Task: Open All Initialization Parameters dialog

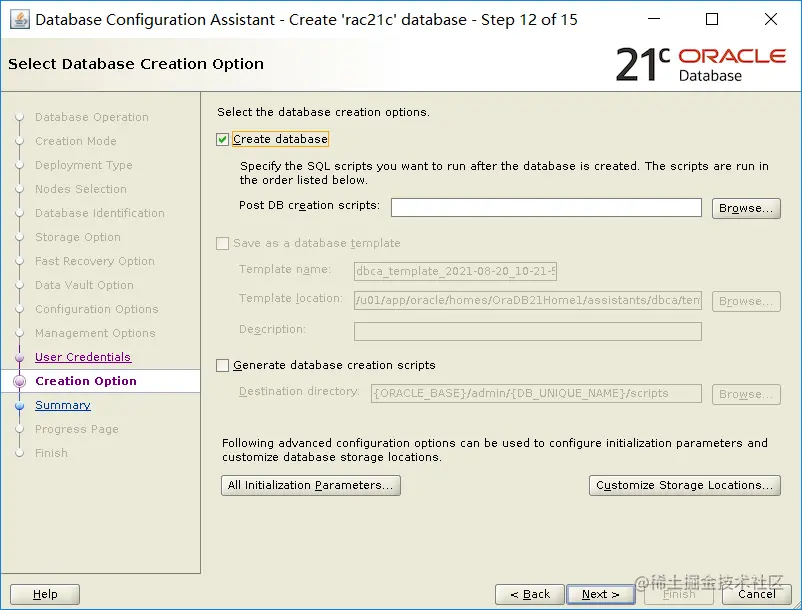Action: point(310,485)
